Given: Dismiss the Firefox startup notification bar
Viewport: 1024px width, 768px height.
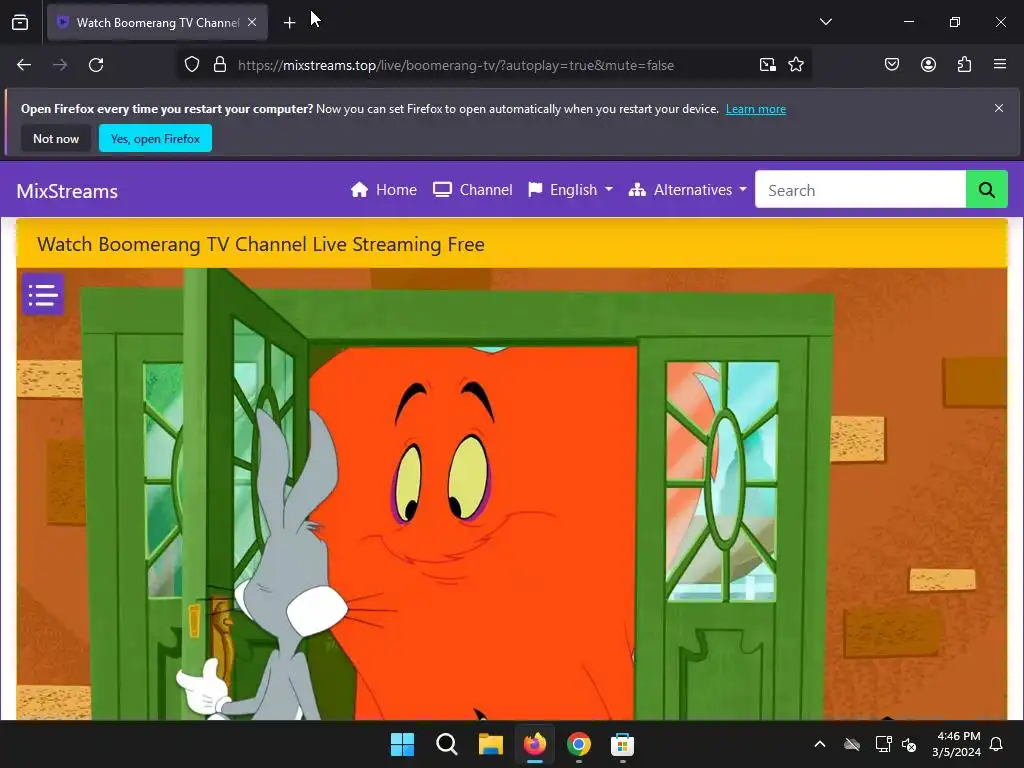Looking at the screenshot, I should (x=999, y=108).
